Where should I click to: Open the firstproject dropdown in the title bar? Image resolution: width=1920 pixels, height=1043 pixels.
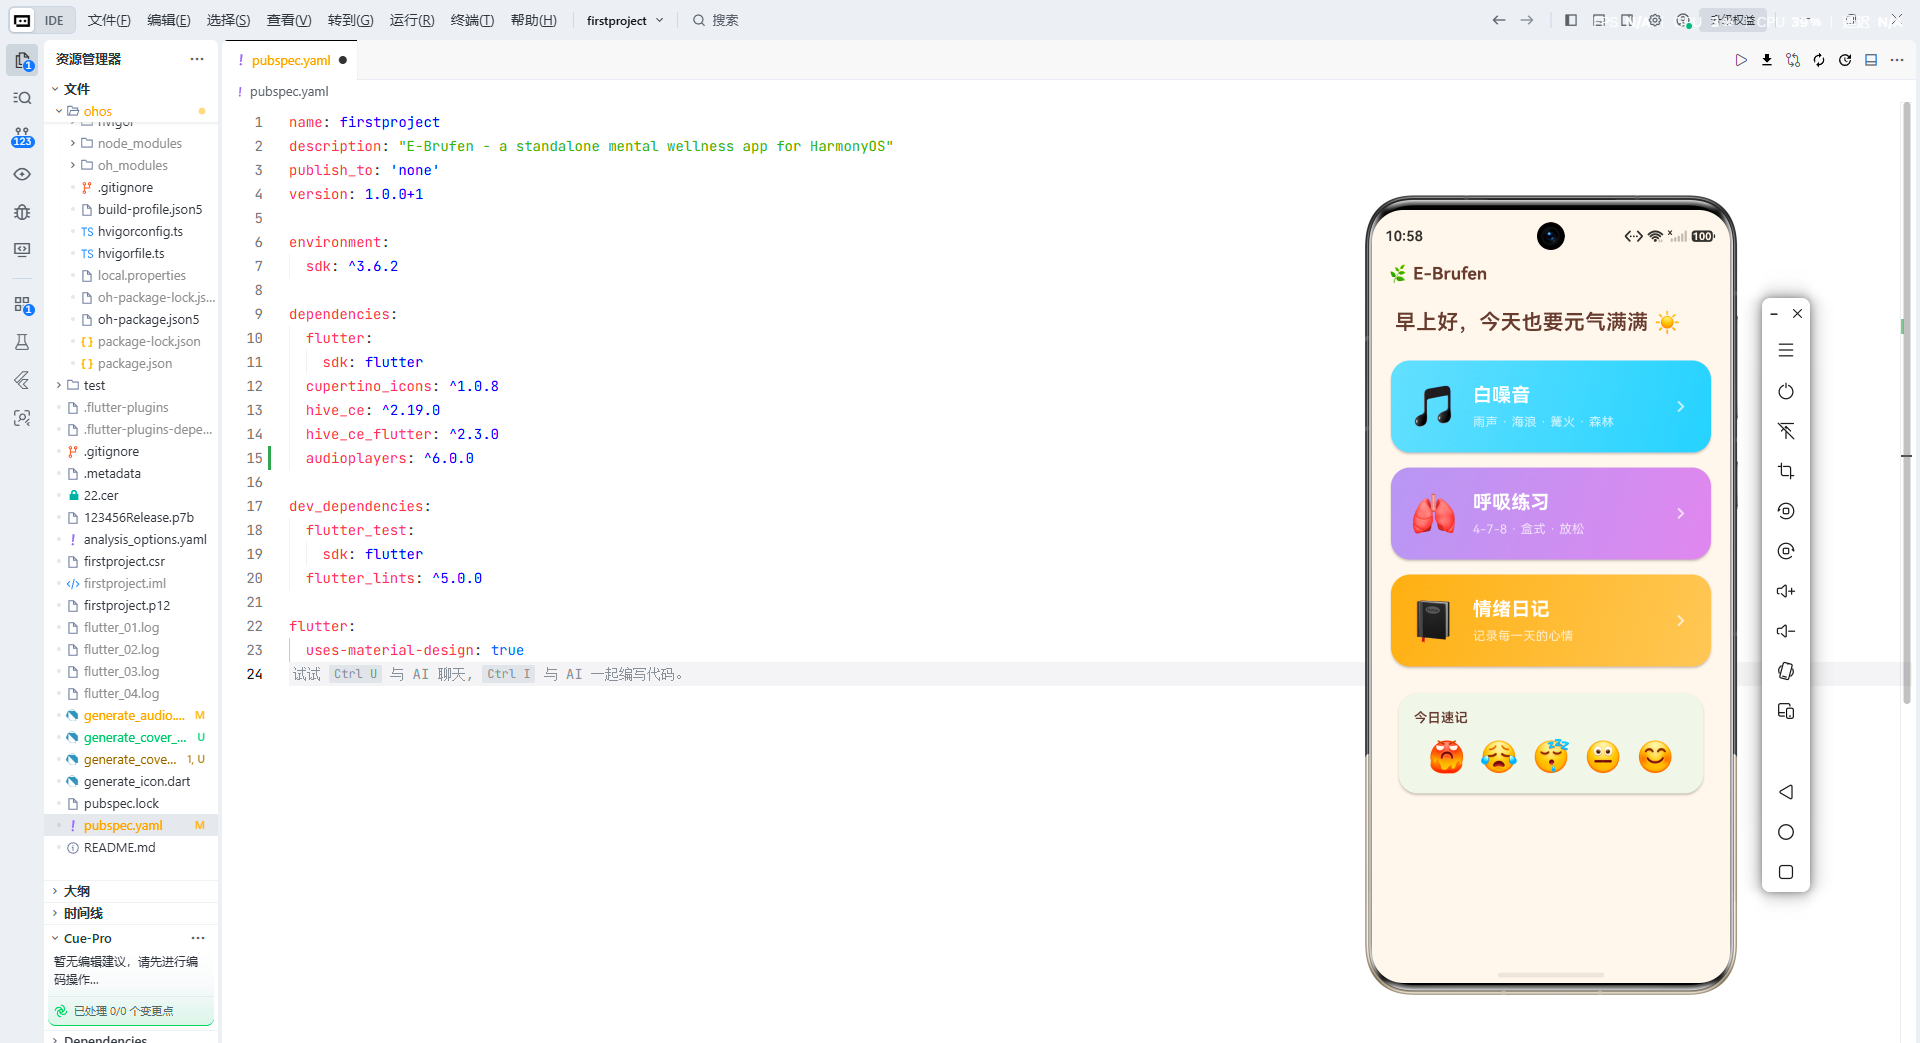coord(625,20)
